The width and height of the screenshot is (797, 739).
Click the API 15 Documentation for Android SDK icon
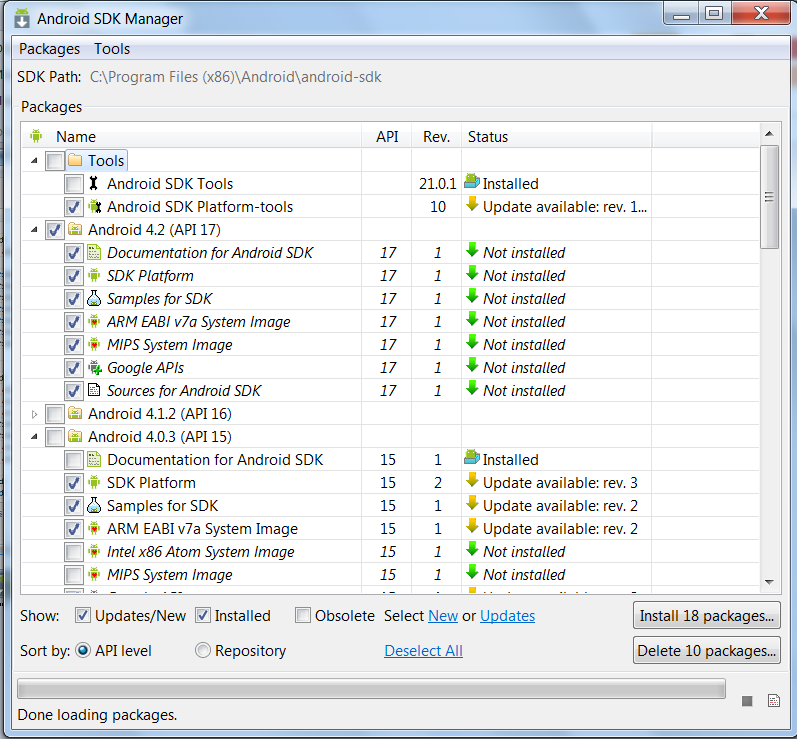(x=94, y=459)
